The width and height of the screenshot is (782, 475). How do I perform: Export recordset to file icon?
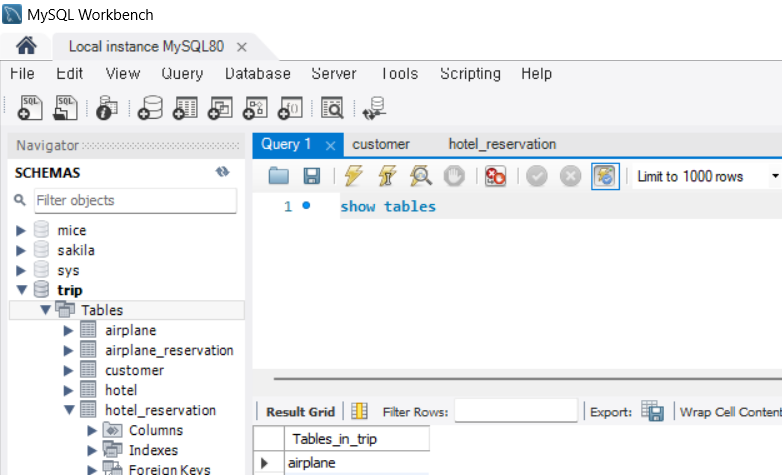click(x=652, y=411)
